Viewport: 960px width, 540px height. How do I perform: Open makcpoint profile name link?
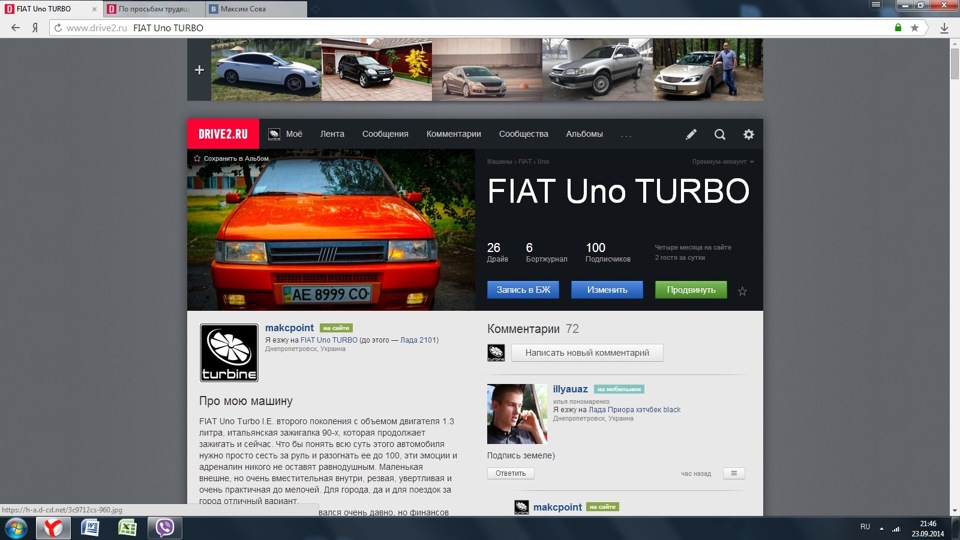289,328
